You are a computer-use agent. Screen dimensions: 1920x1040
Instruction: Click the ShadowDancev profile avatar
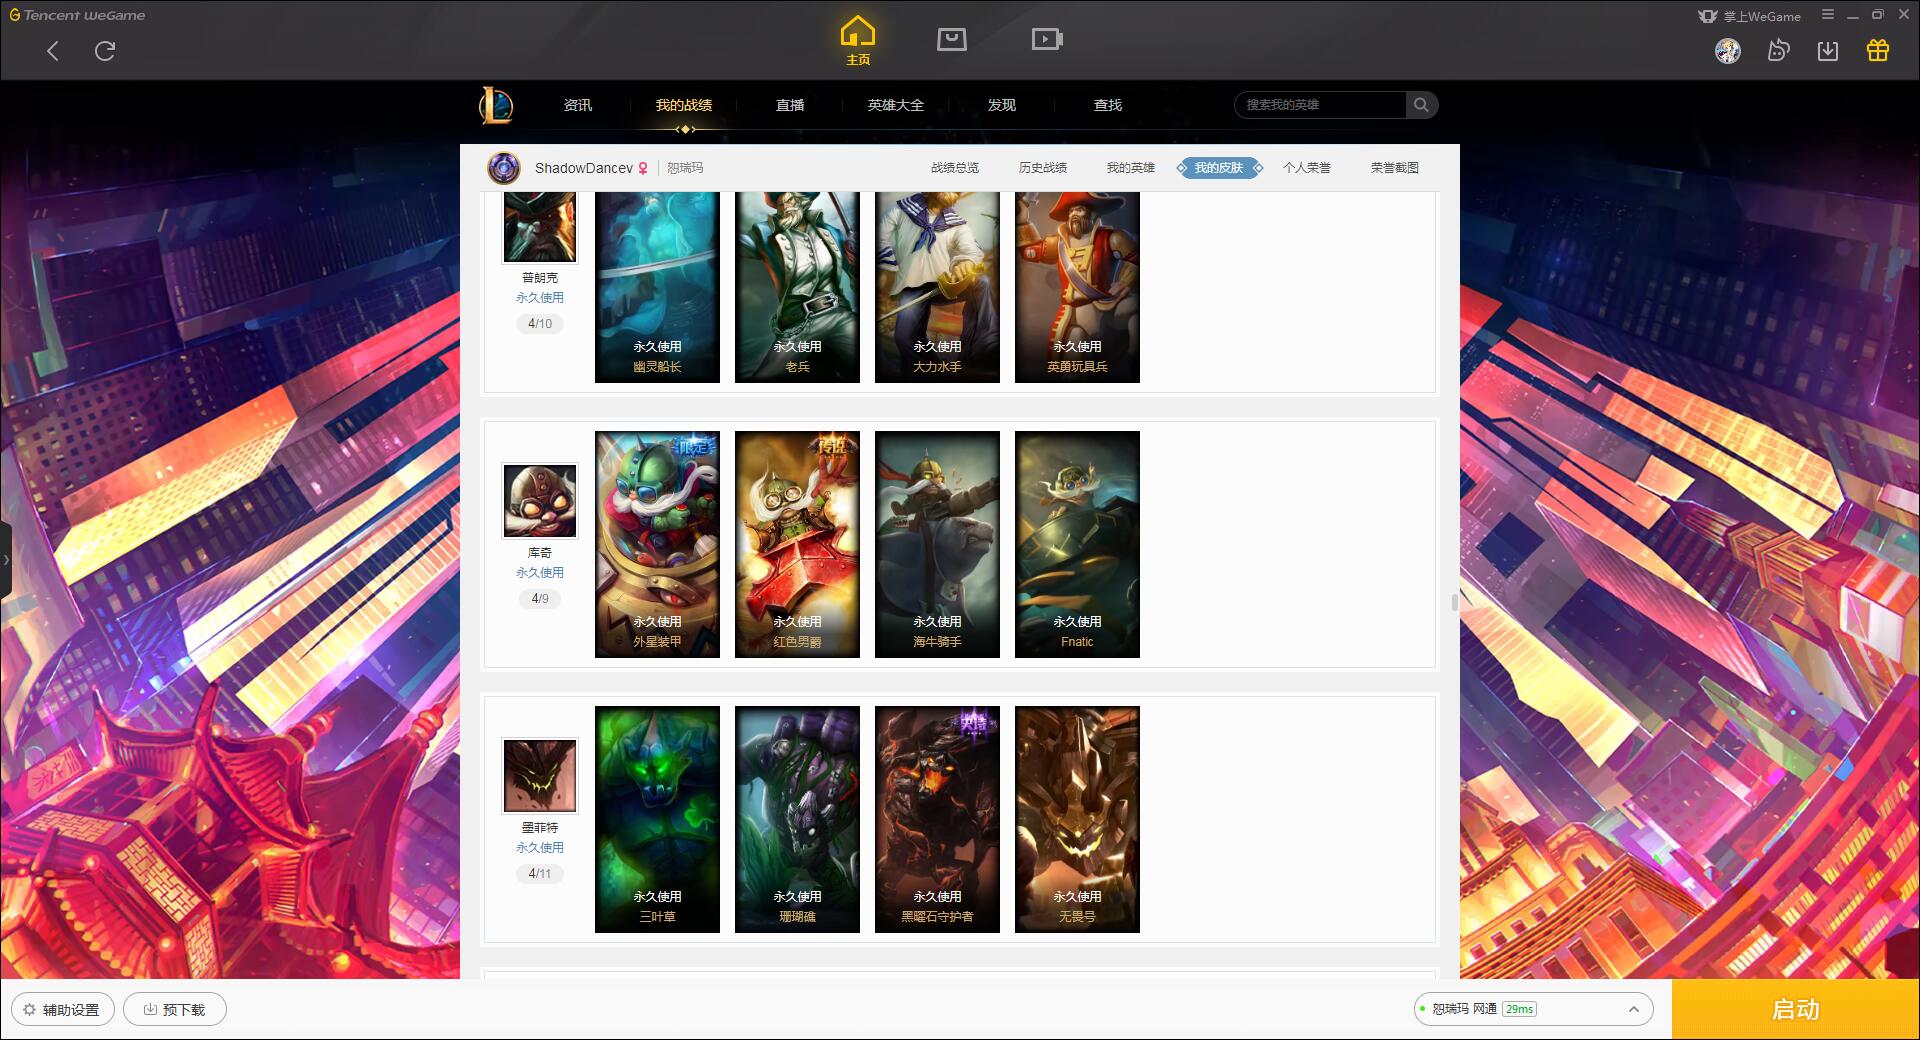point(504,168)
